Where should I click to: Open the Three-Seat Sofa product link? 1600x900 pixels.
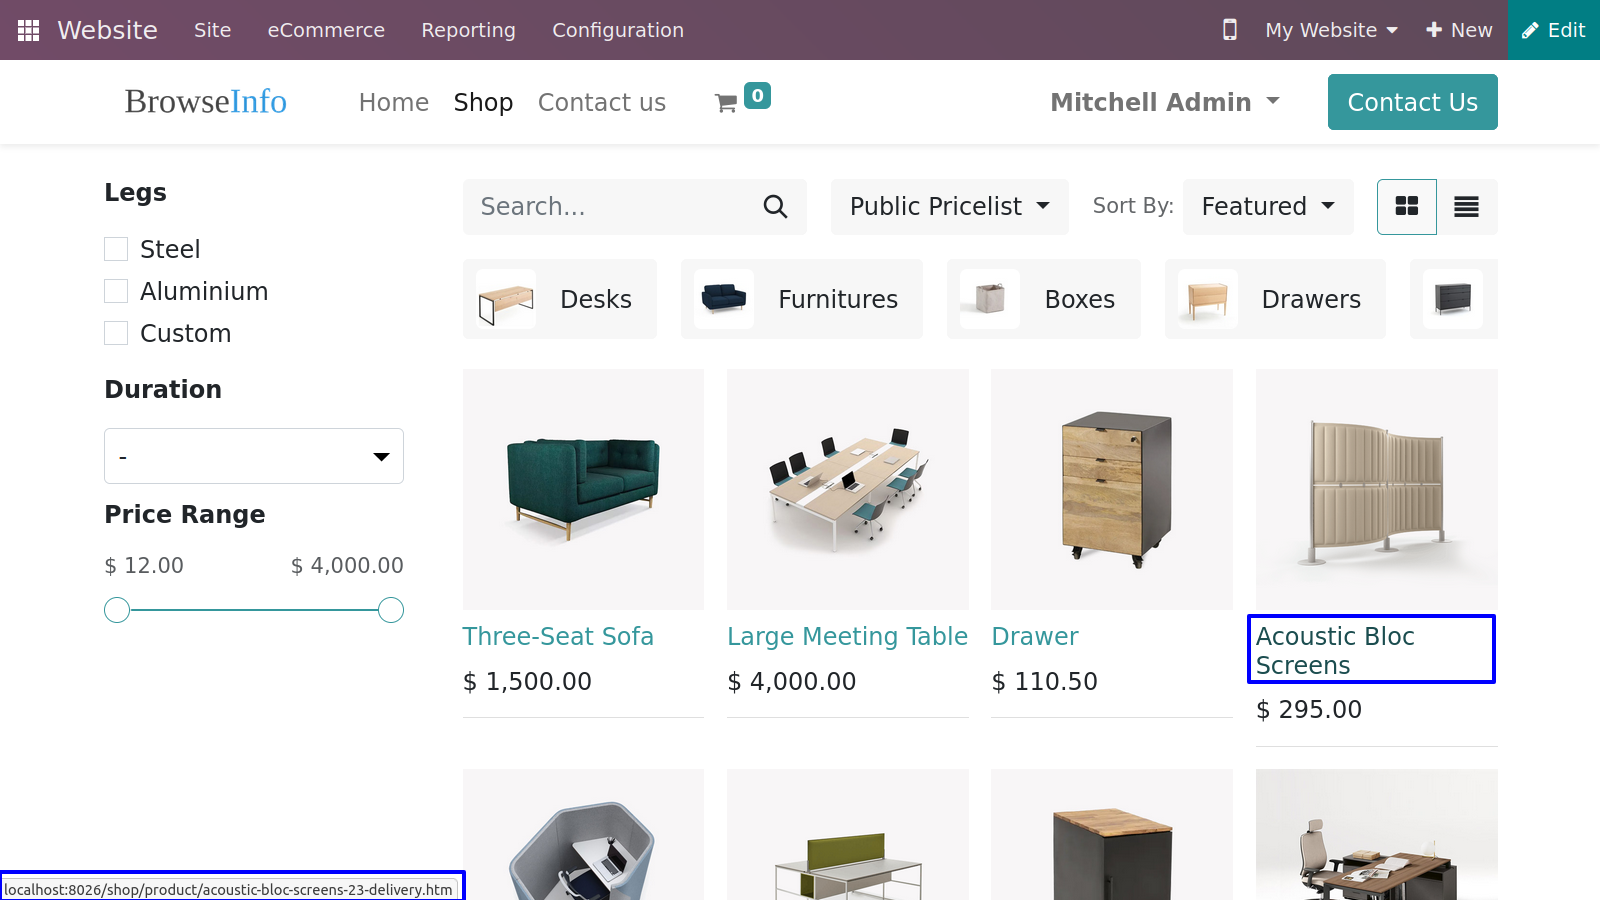pos(558,636)
